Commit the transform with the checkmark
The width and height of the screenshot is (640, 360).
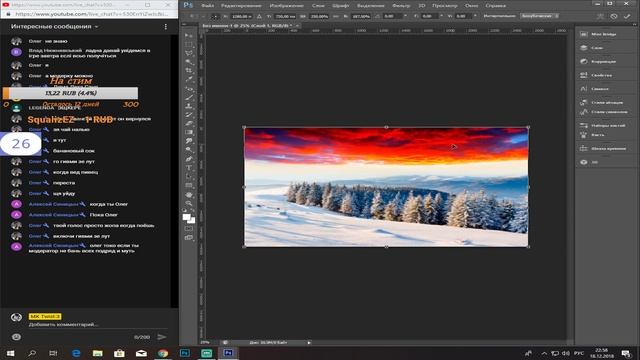[627, 16]
